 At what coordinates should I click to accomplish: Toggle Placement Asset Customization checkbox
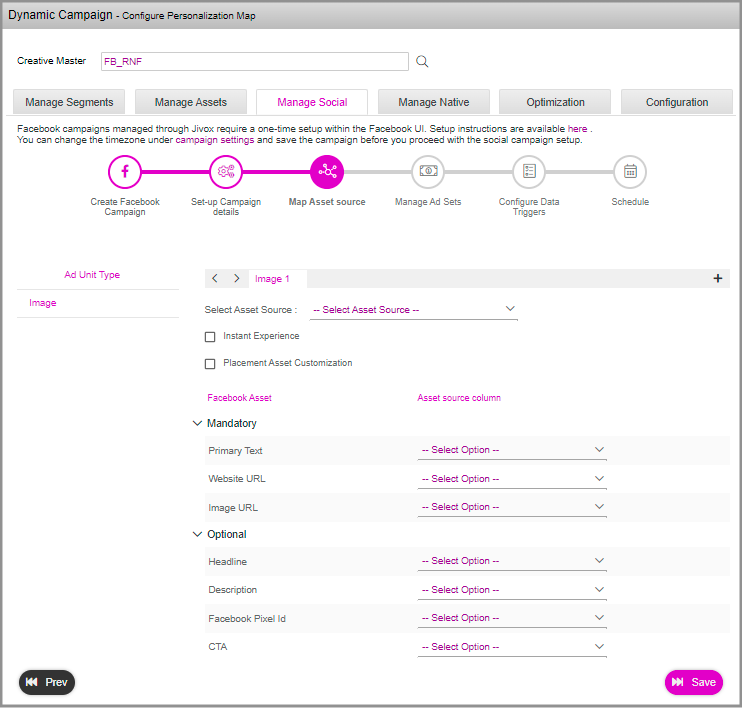(x=210, y=364)
